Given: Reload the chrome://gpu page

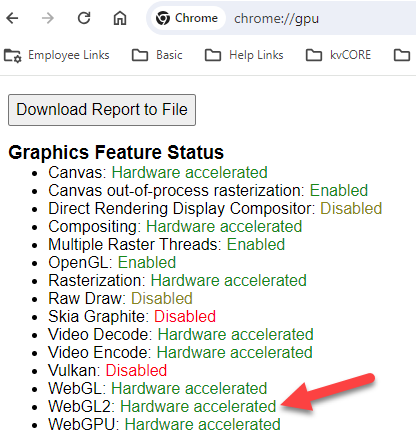Looking at the screenshot, I should pos(84,18).
